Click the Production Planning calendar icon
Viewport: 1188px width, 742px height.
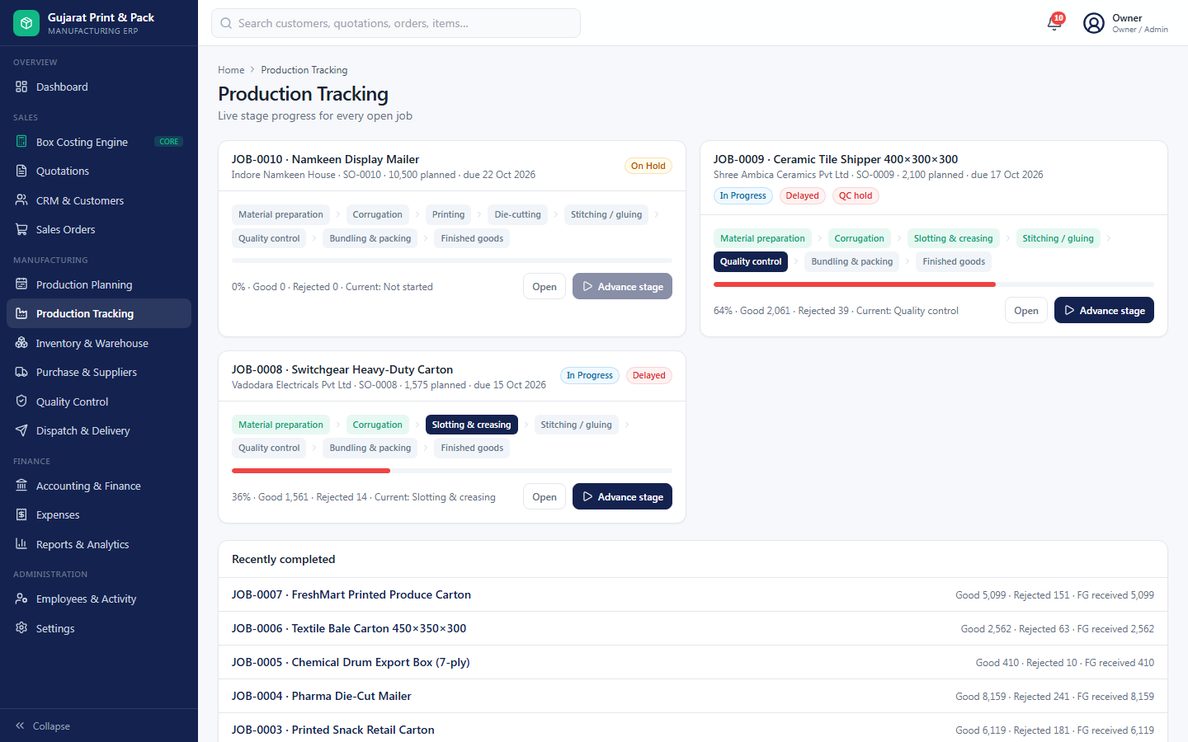tap(21, 284)
